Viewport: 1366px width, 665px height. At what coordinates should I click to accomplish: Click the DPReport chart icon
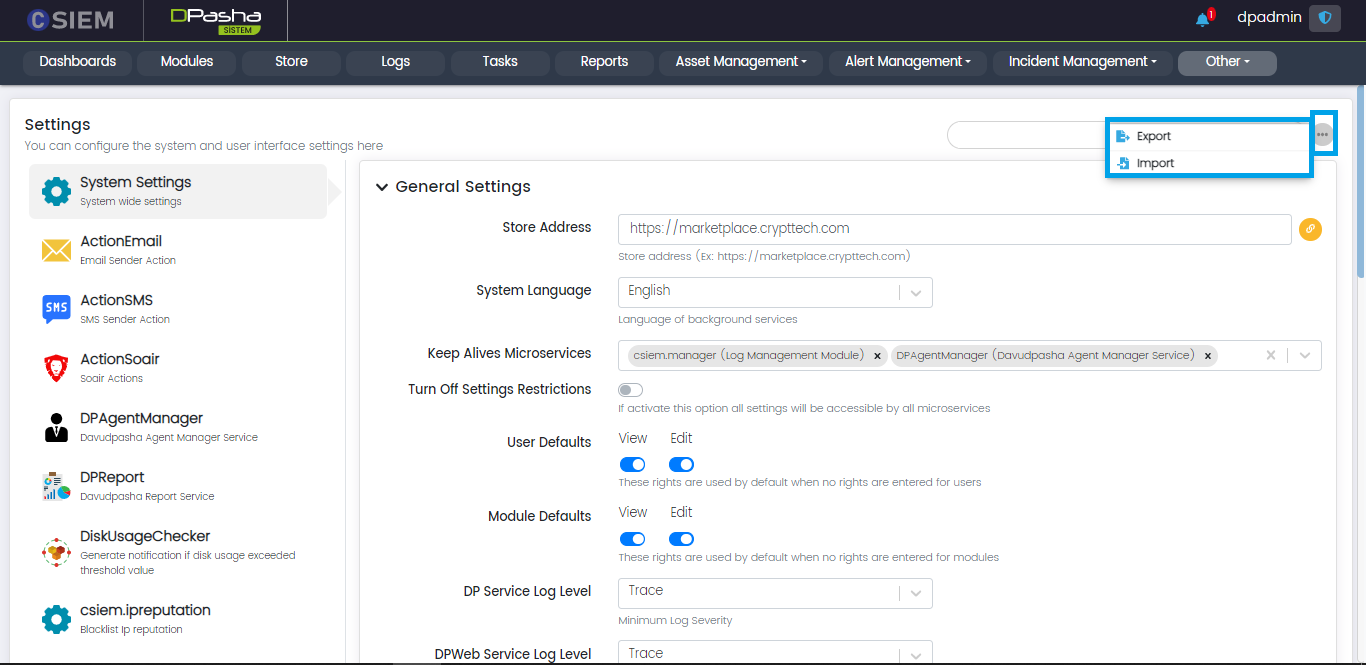point(56,486)
